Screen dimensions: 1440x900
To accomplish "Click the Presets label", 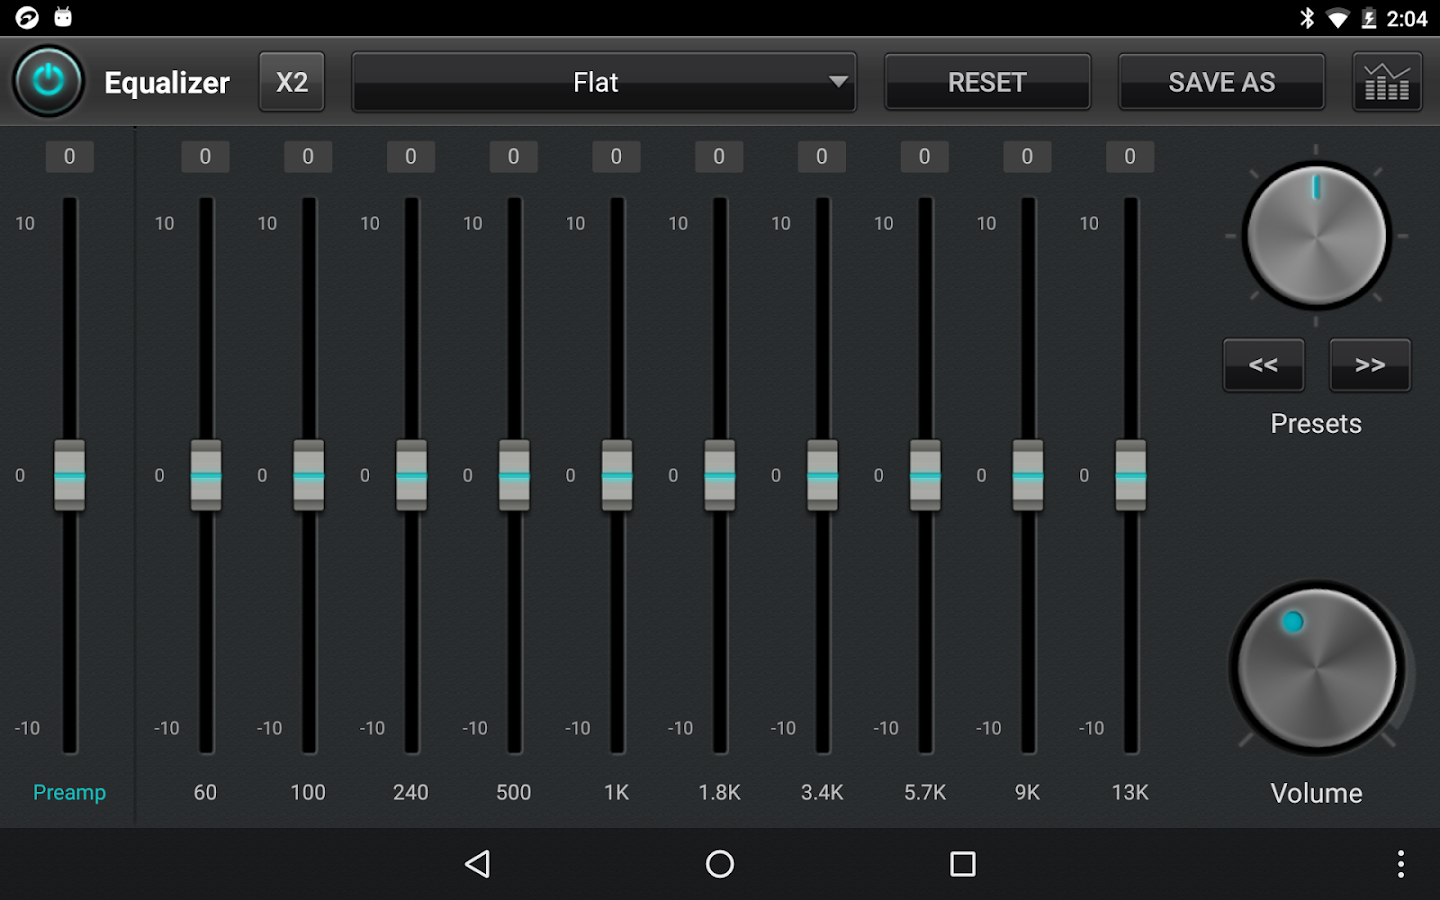I will point(1316,423).
